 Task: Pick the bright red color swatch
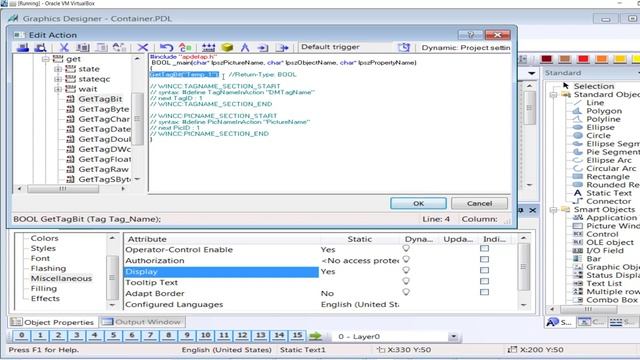tap(583, 59)
